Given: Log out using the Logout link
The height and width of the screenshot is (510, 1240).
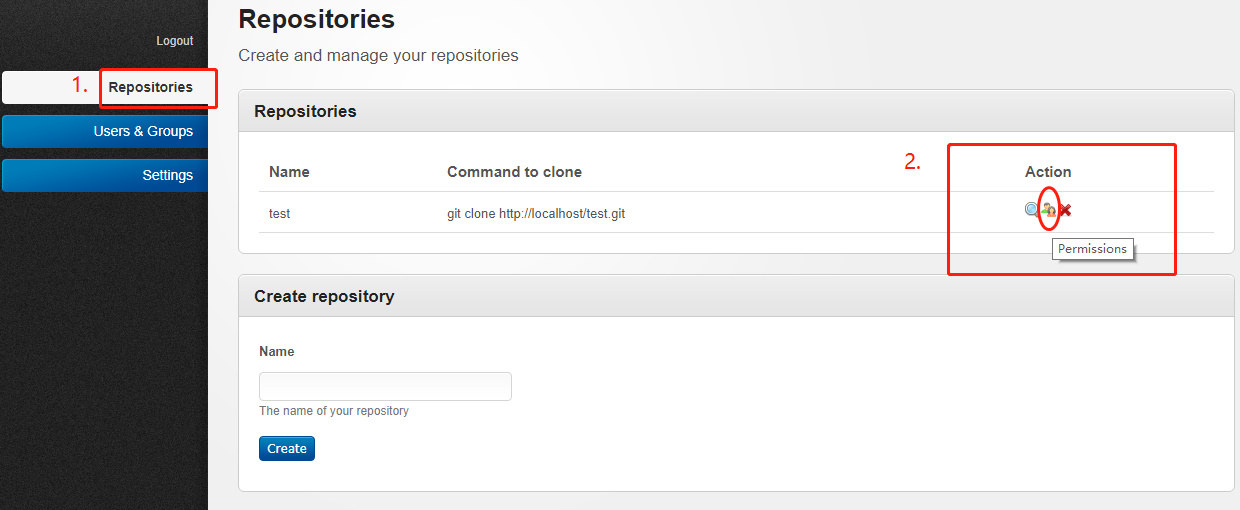Looking at the screenshot, I should coord(175,41).
